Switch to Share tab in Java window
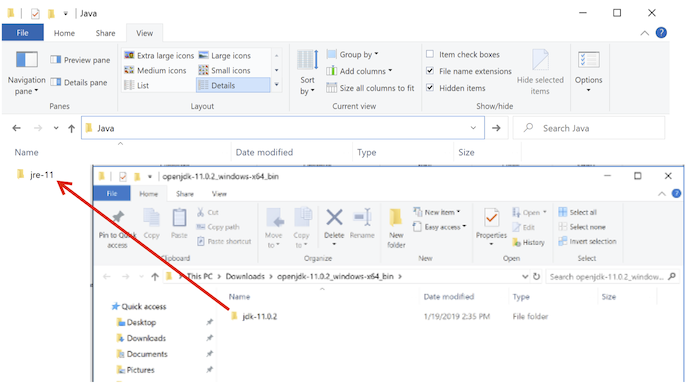This screenshot has width=686, height=383. (105, 33)
